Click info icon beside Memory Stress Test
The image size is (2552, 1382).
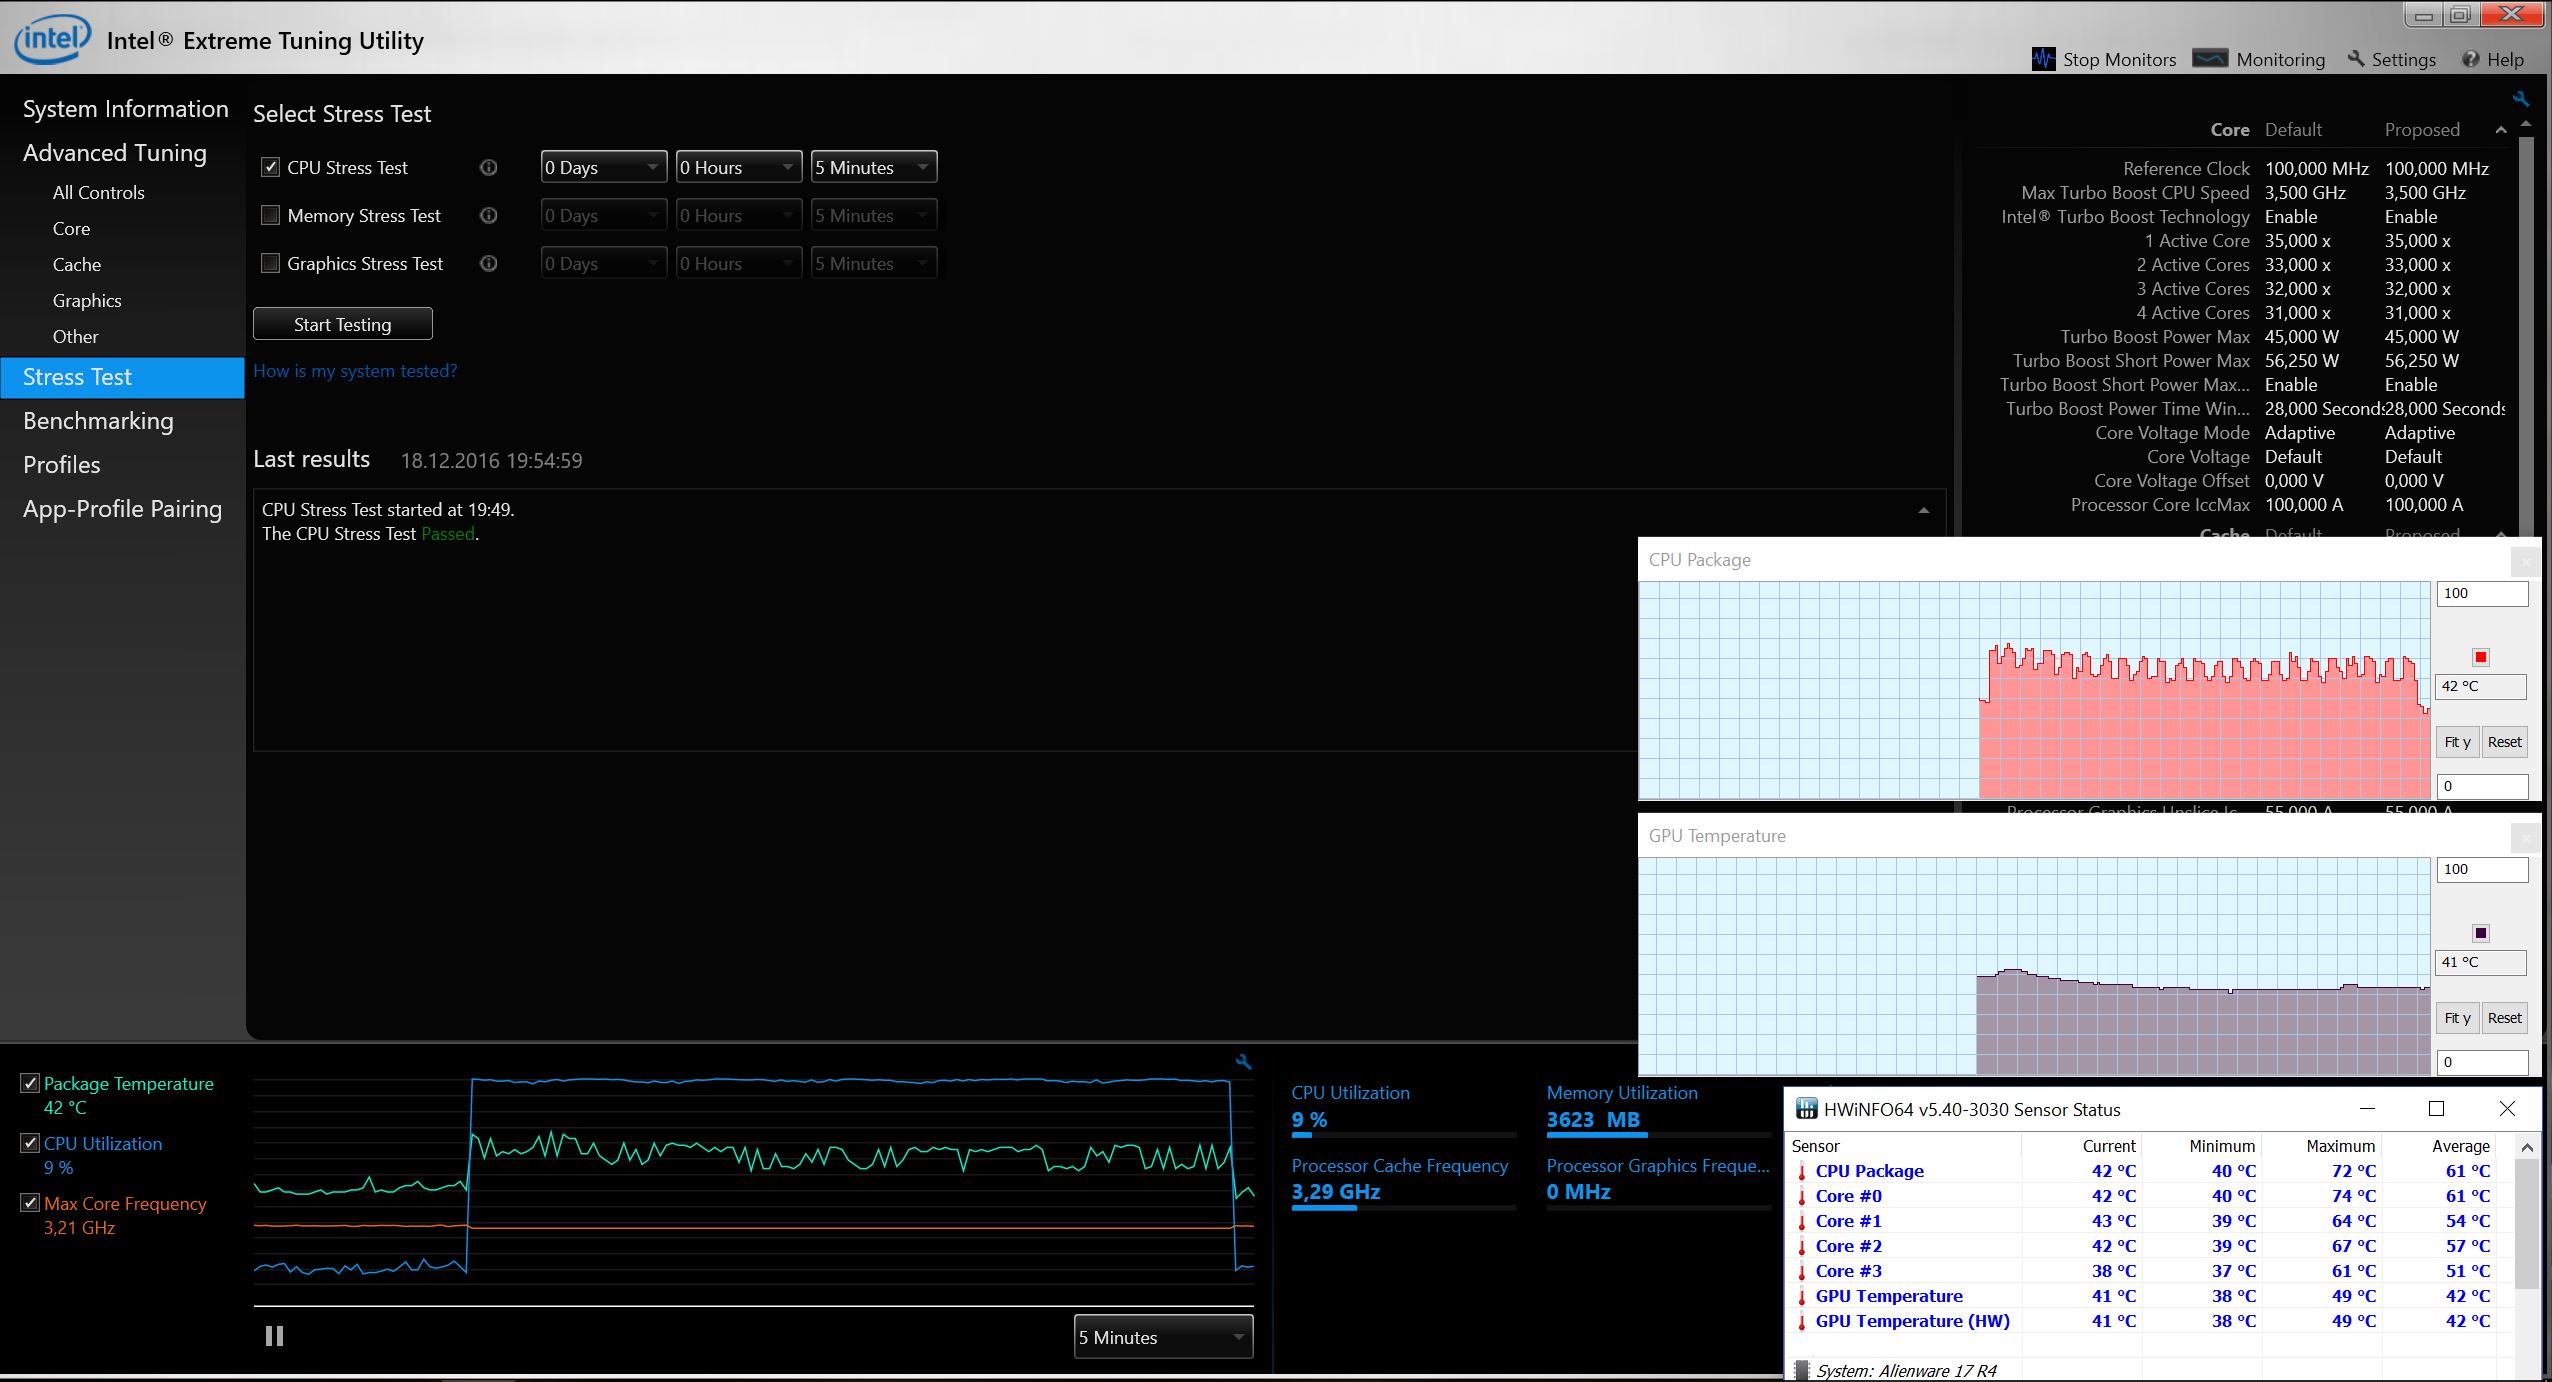(x=488, y=216)
